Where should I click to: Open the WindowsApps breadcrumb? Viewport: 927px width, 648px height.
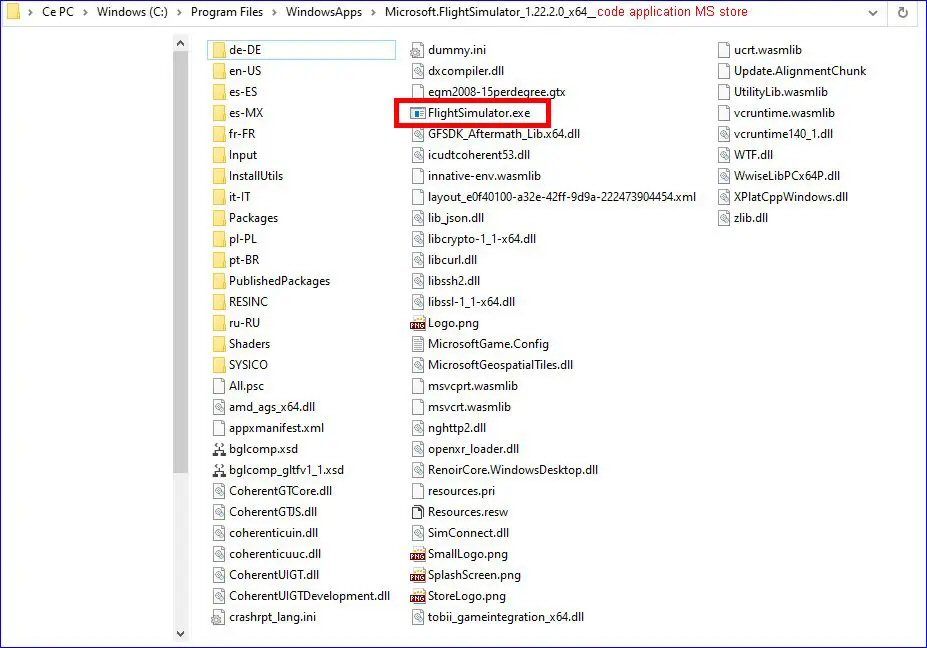click(x=323, y=12)
